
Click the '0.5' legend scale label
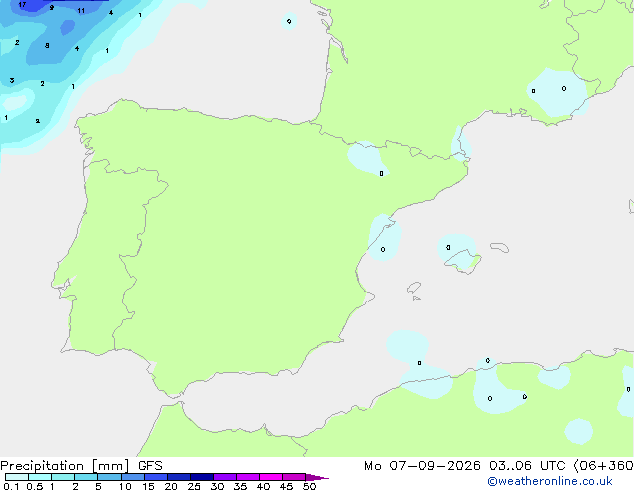click(x=34, y=486)
